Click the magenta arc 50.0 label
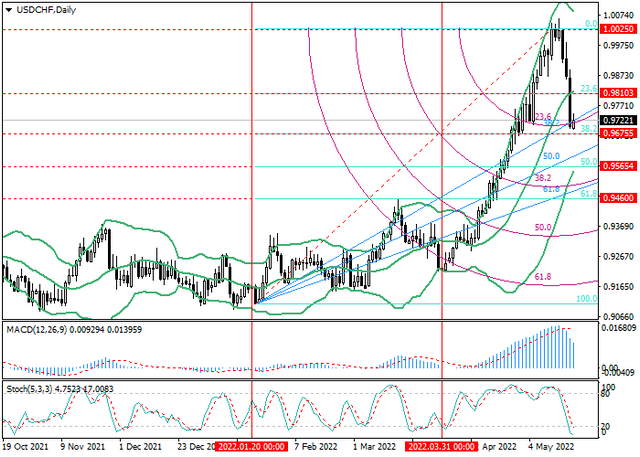The width and height of the screenshot is (640, 457). pyautogui.click(x=543, y=227)
